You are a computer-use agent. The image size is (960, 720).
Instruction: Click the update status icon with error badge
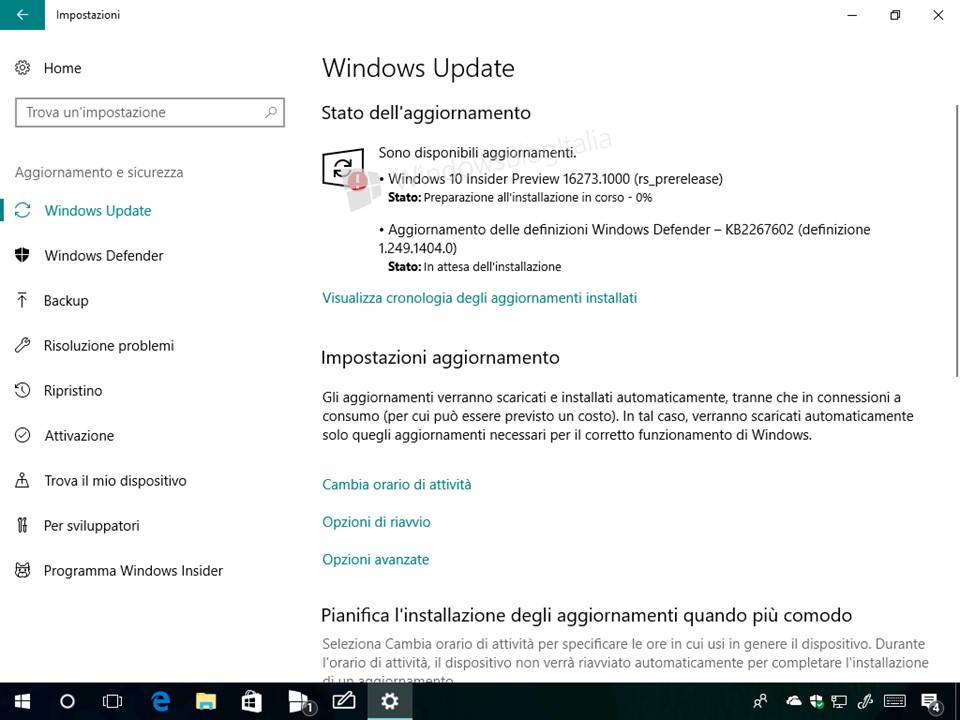pyautogui.click(x=343, y=168)
